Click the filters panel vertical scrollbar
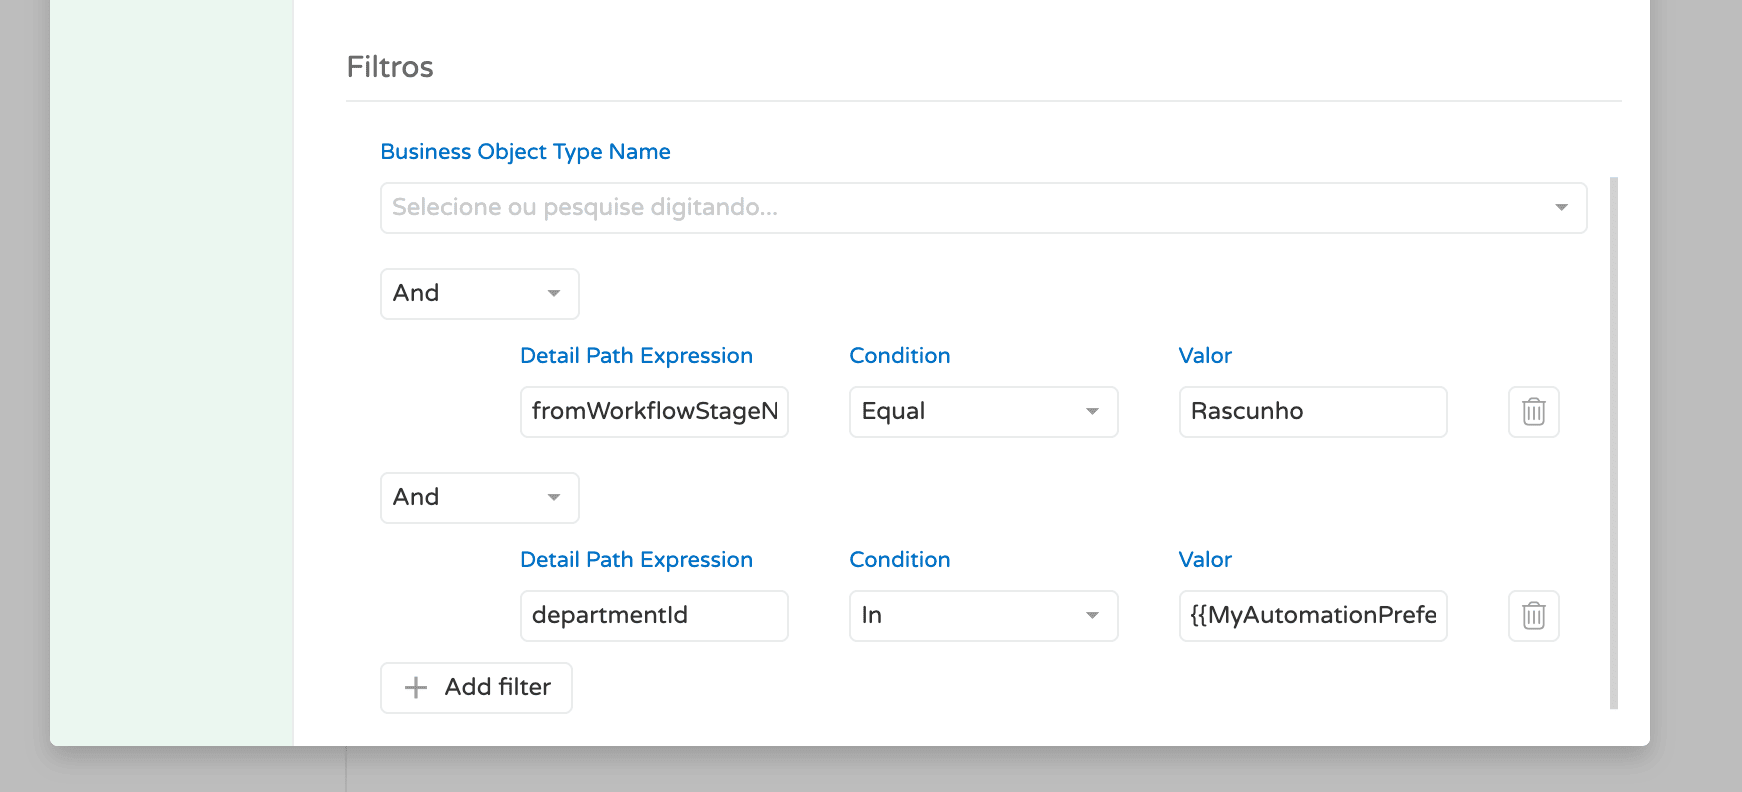The height and width of the screenshot is (792, 1742). pos(1613,442)
